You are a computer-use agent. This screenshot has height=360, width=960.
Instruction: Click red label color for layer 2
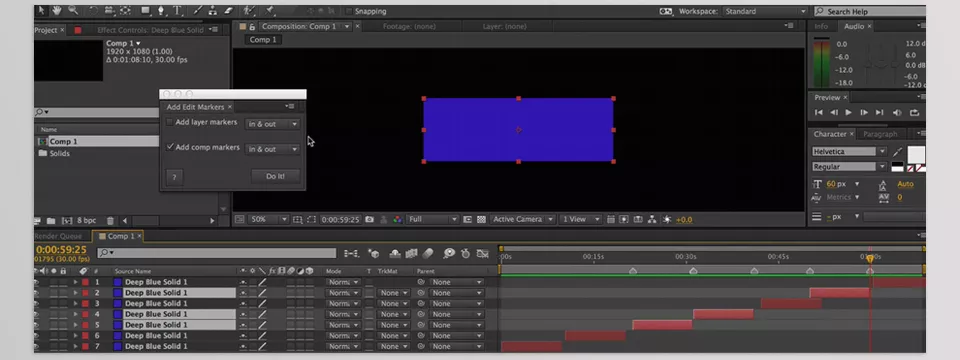[x=85, y=293]
